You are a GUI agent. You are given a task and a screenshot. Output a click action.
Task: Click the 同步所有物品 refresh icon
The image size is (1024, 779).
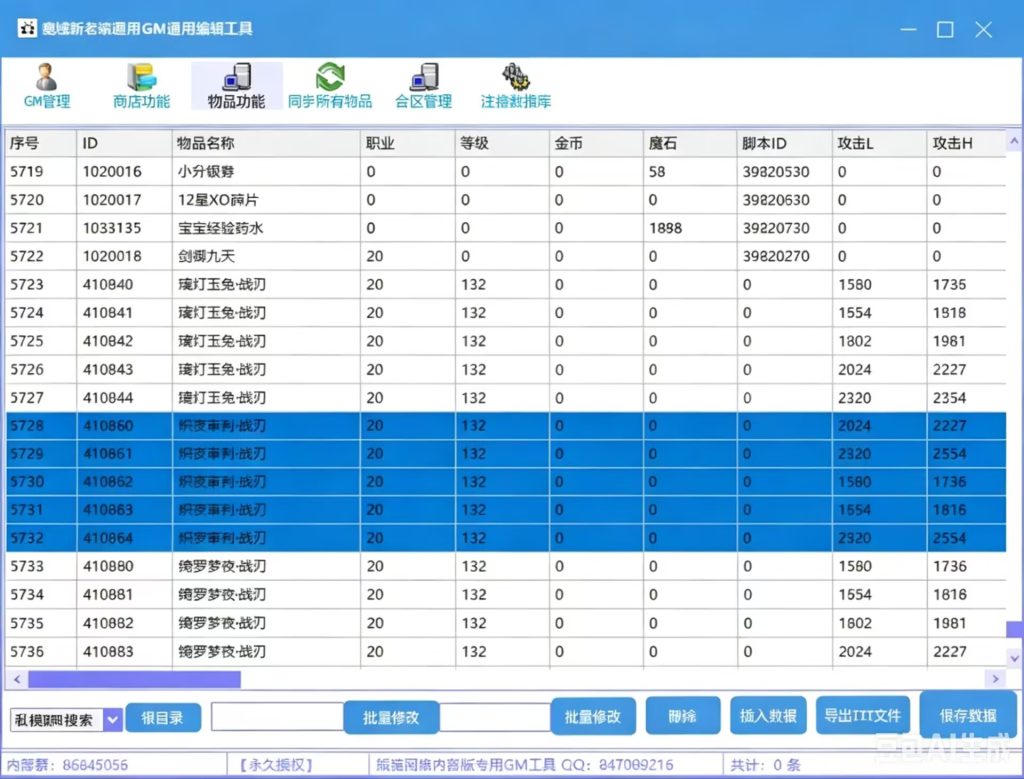330,78
